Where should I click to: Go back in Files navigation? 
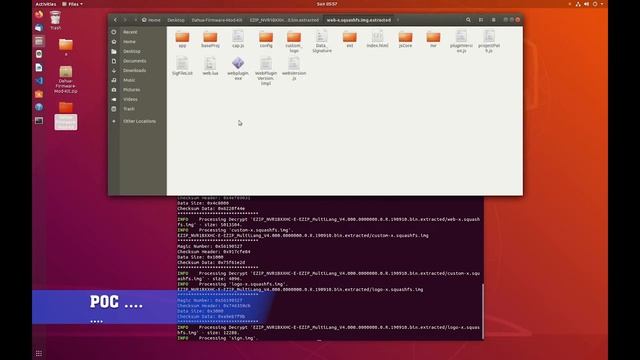point(116,20)
